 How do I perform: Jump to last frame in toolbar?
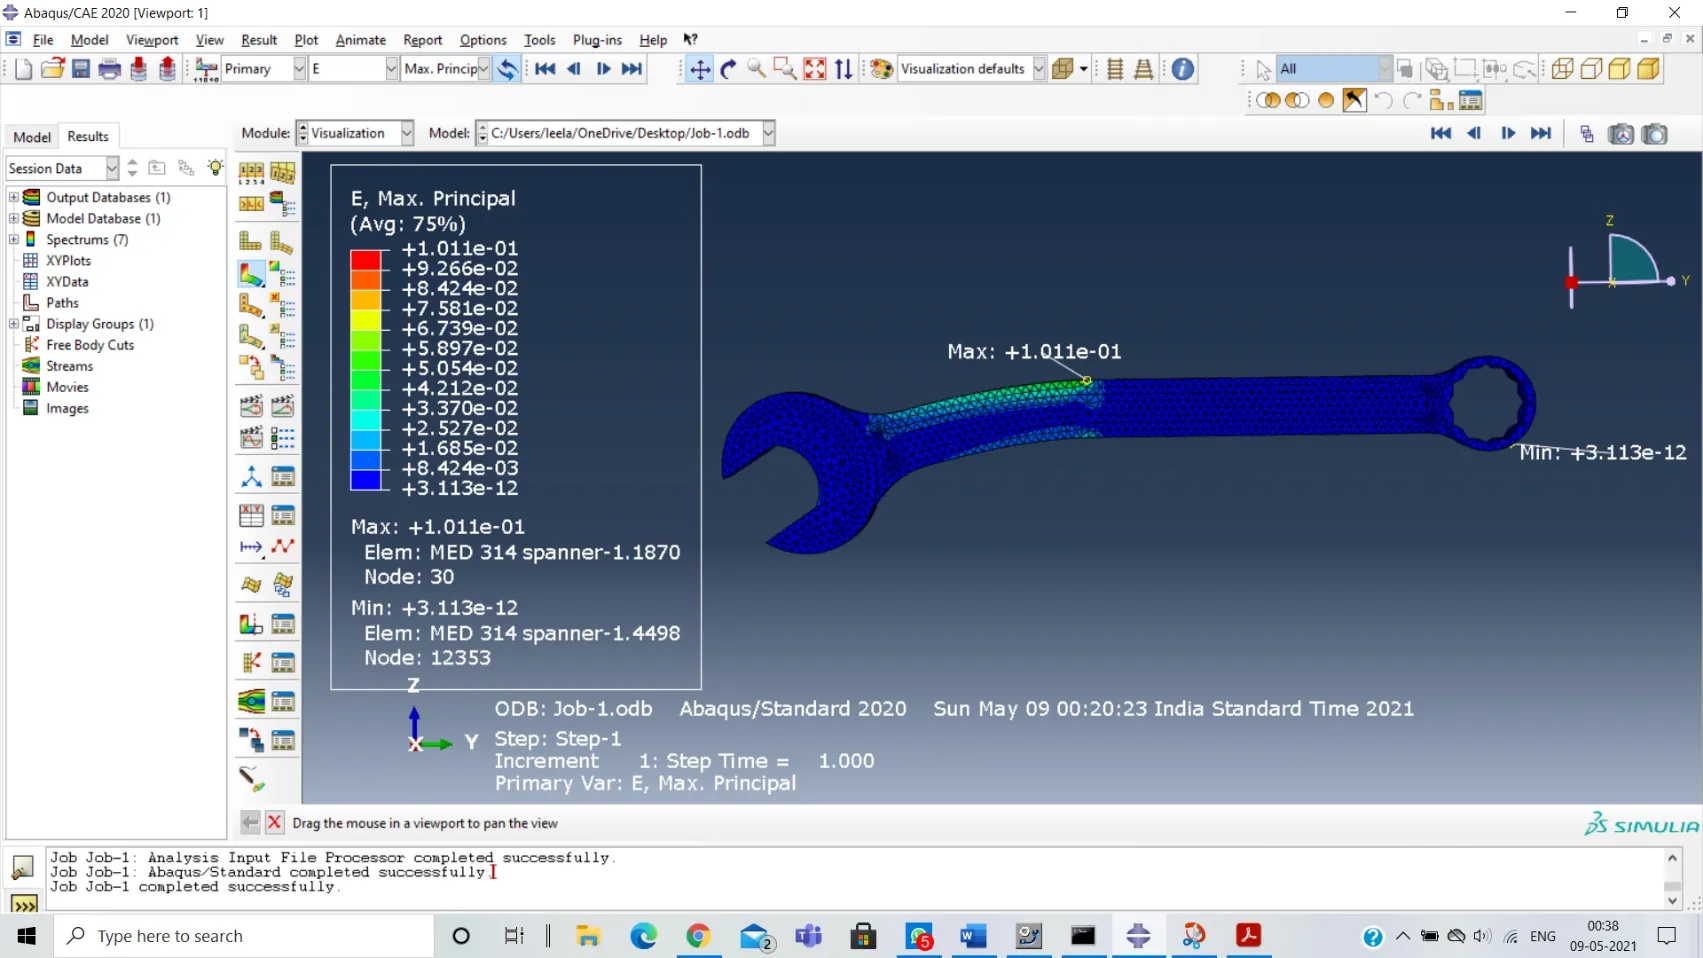632,69
